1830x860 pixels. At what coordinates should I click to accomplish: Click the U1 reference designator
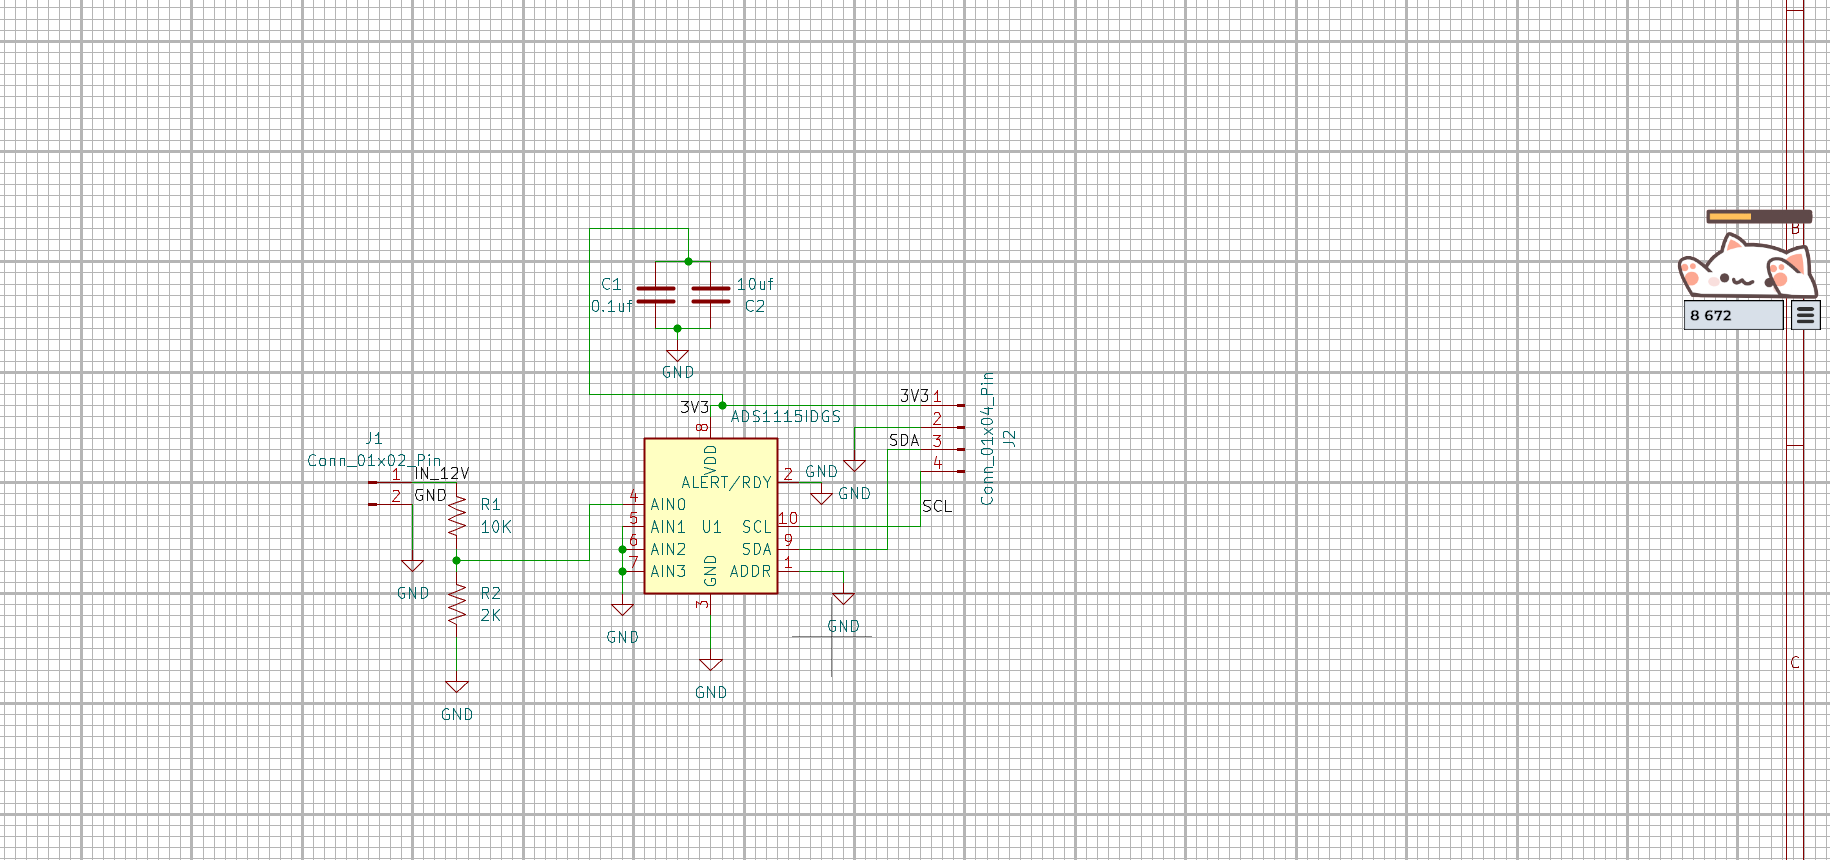click(711, 527)
